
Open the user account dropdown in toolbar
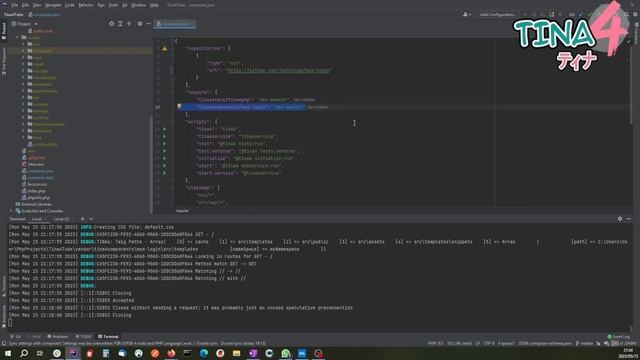click(467, 14)
